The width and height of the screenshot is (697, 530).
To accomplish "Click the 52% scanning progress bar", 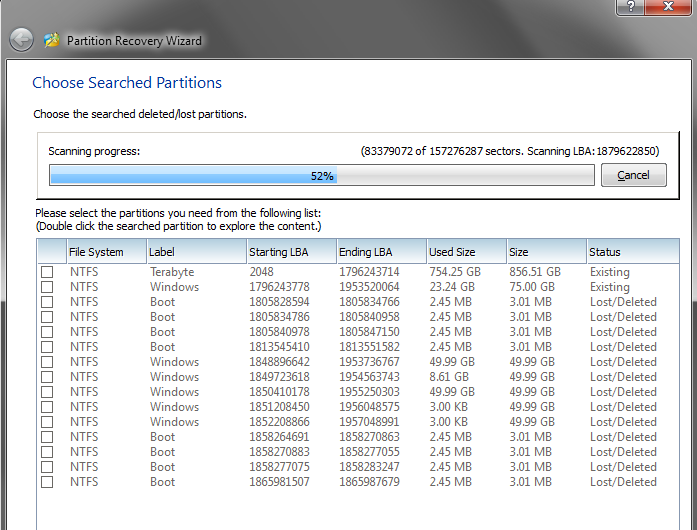I will coord(322,175).
